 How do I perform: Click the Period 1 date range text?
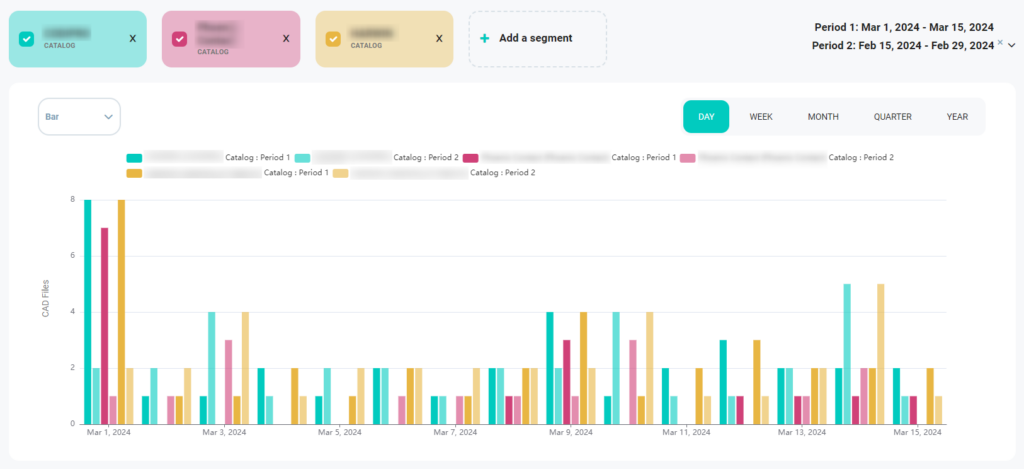[x=903, y=27]
